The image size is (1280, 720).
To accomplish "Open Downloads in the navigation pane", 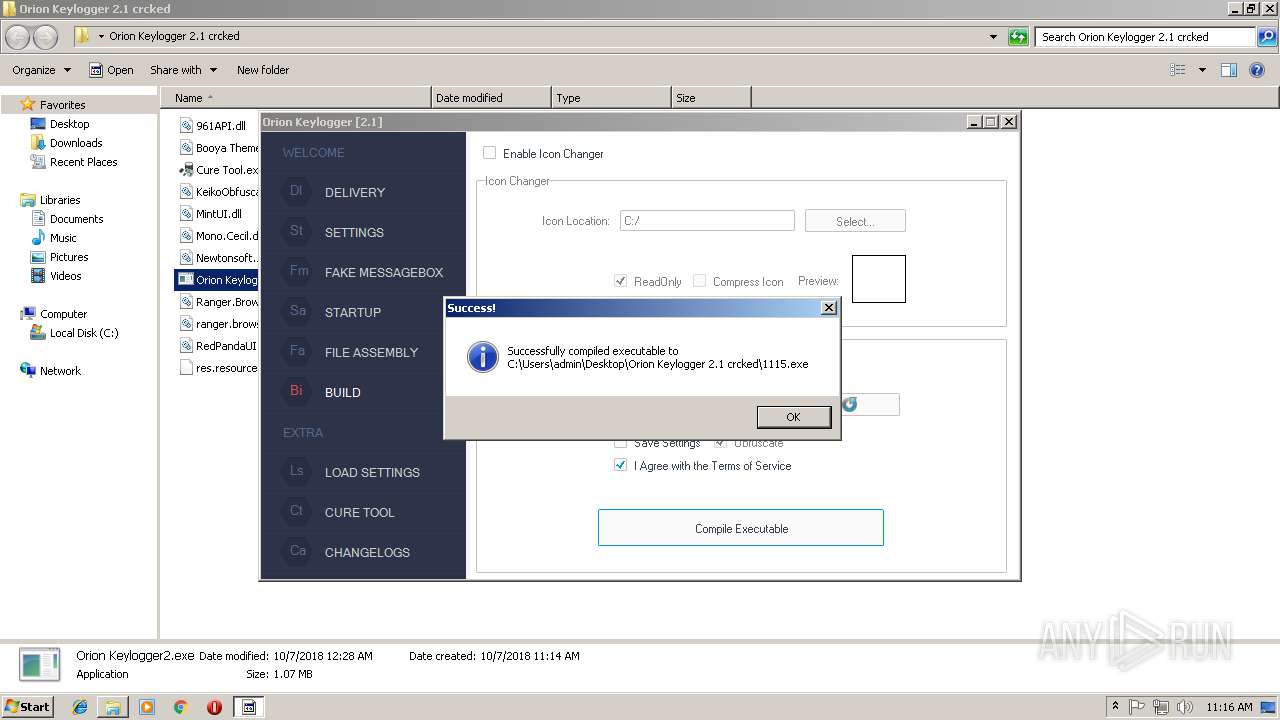I will [x=76, y=143].
